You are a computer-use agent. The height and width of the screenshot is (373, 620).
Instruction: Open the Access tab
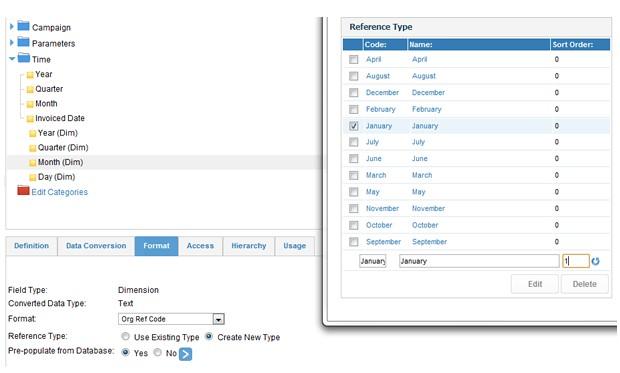point(200,246)
